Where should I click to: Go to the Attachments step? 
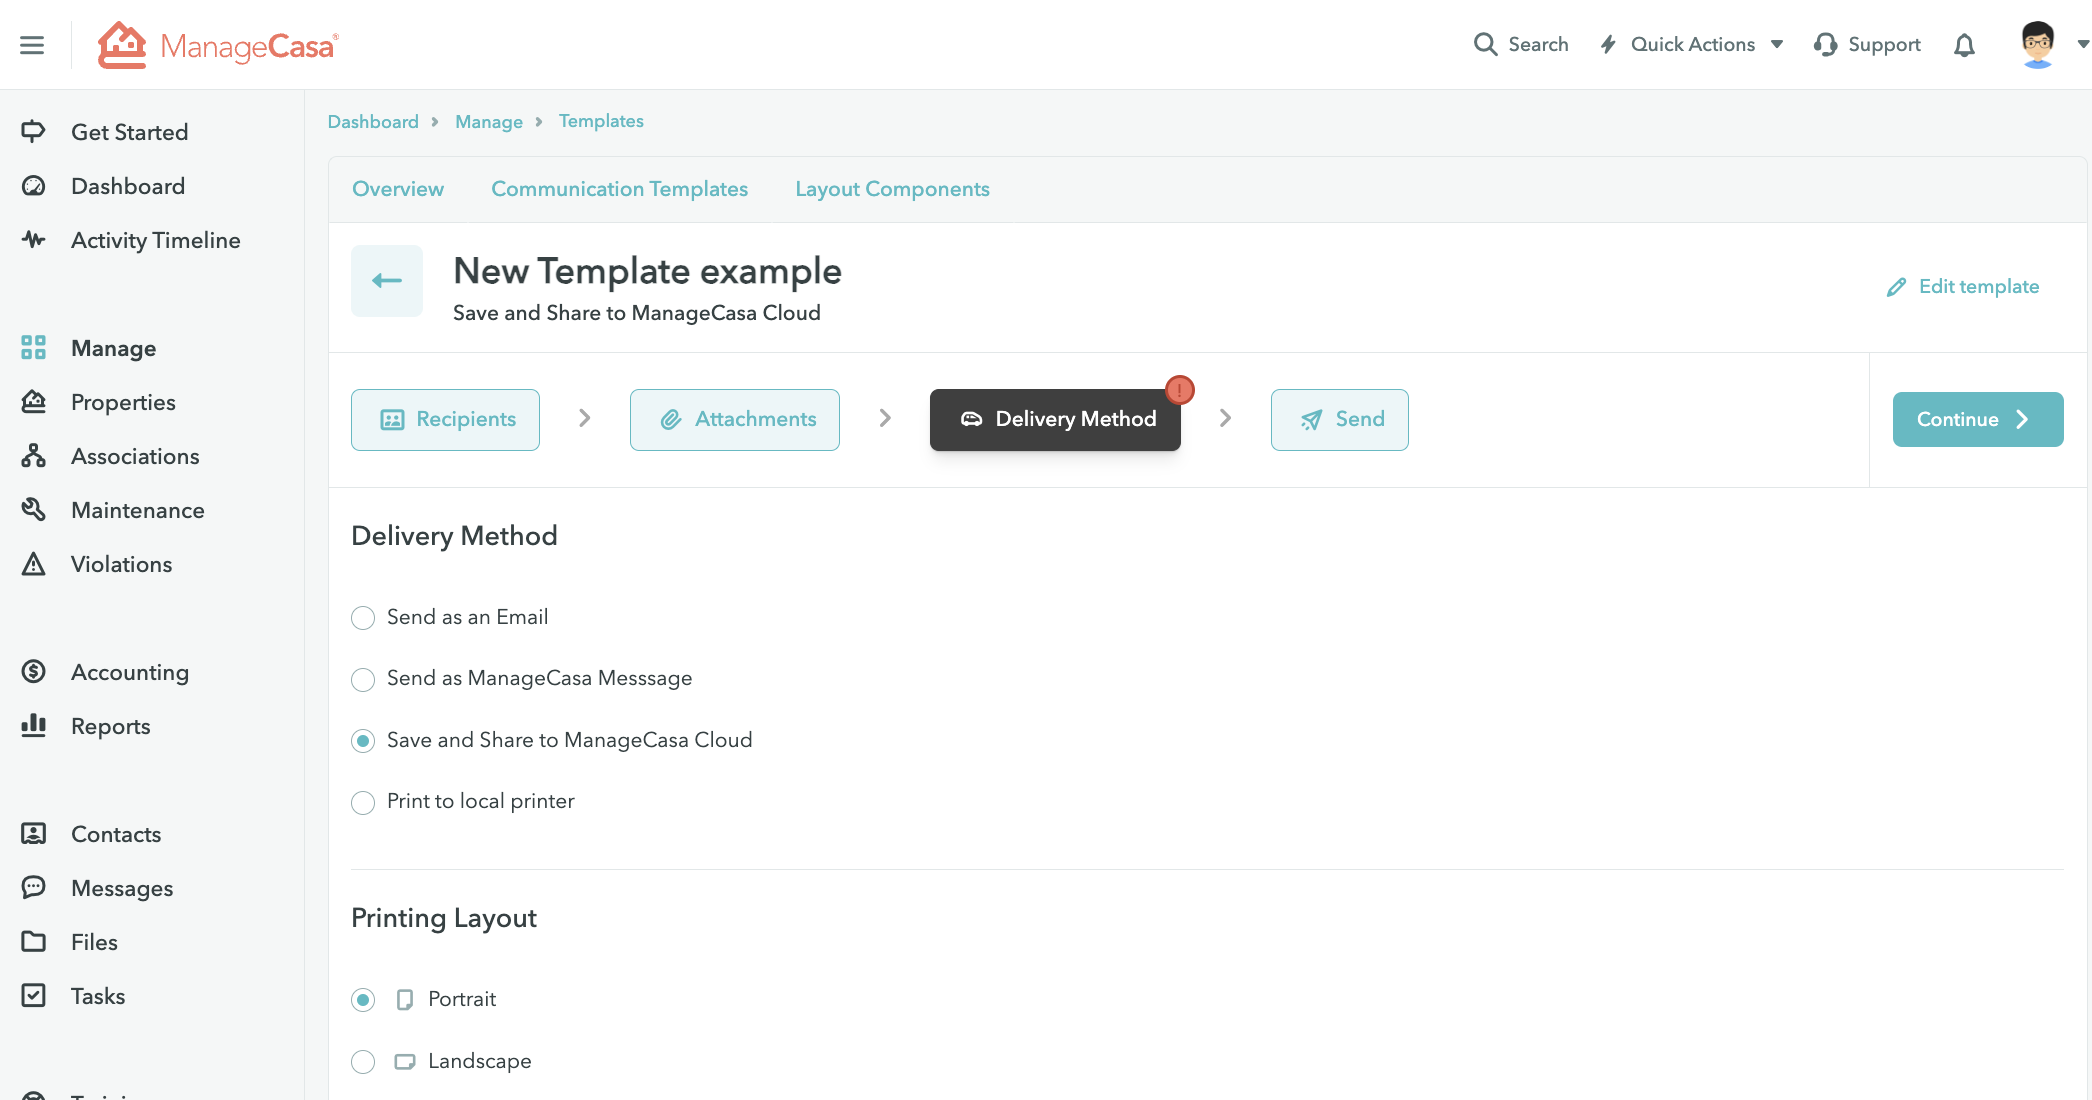click(735, 420)
